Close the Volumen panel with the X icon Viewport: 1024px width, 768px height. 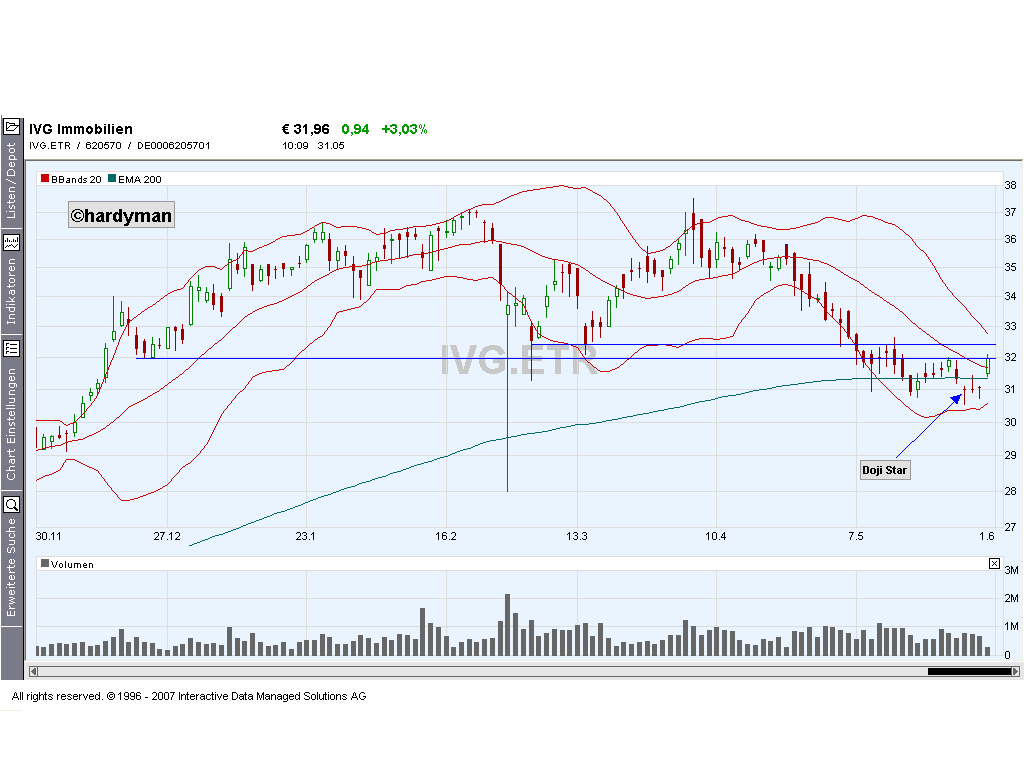(x=993, y=563)
